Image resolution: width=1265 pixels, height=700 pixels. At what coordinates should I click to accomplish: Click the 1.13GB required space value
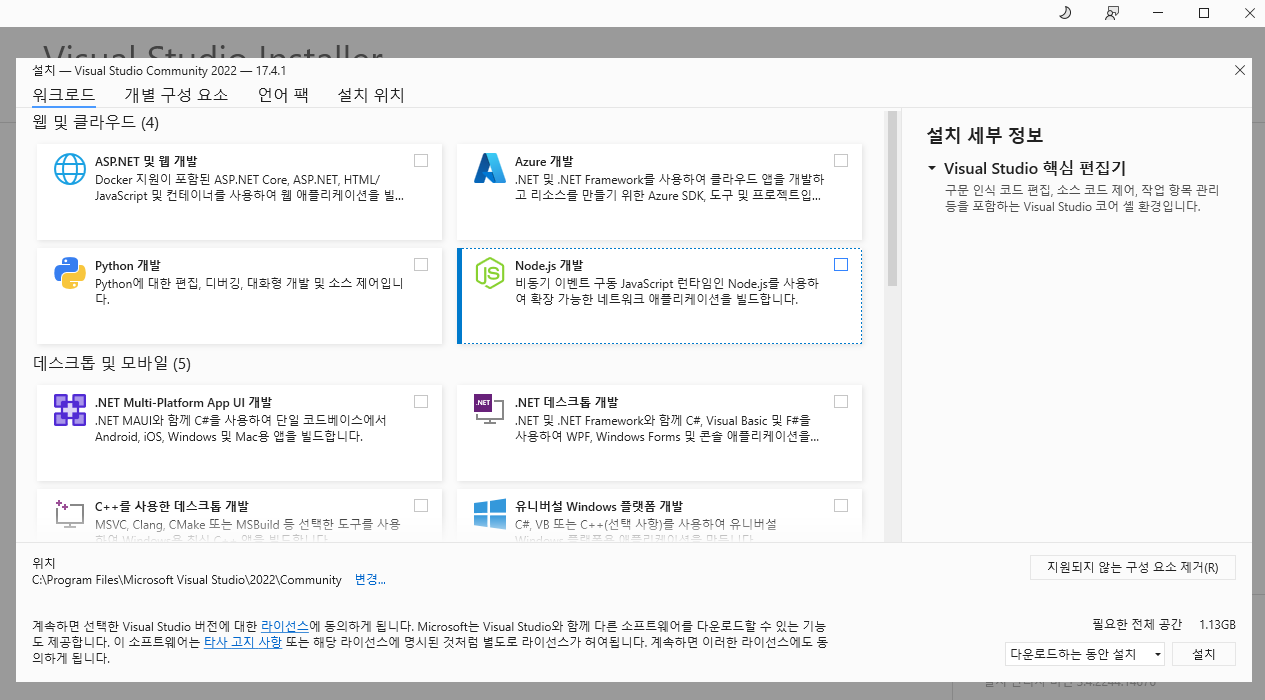click(1217, 625)
